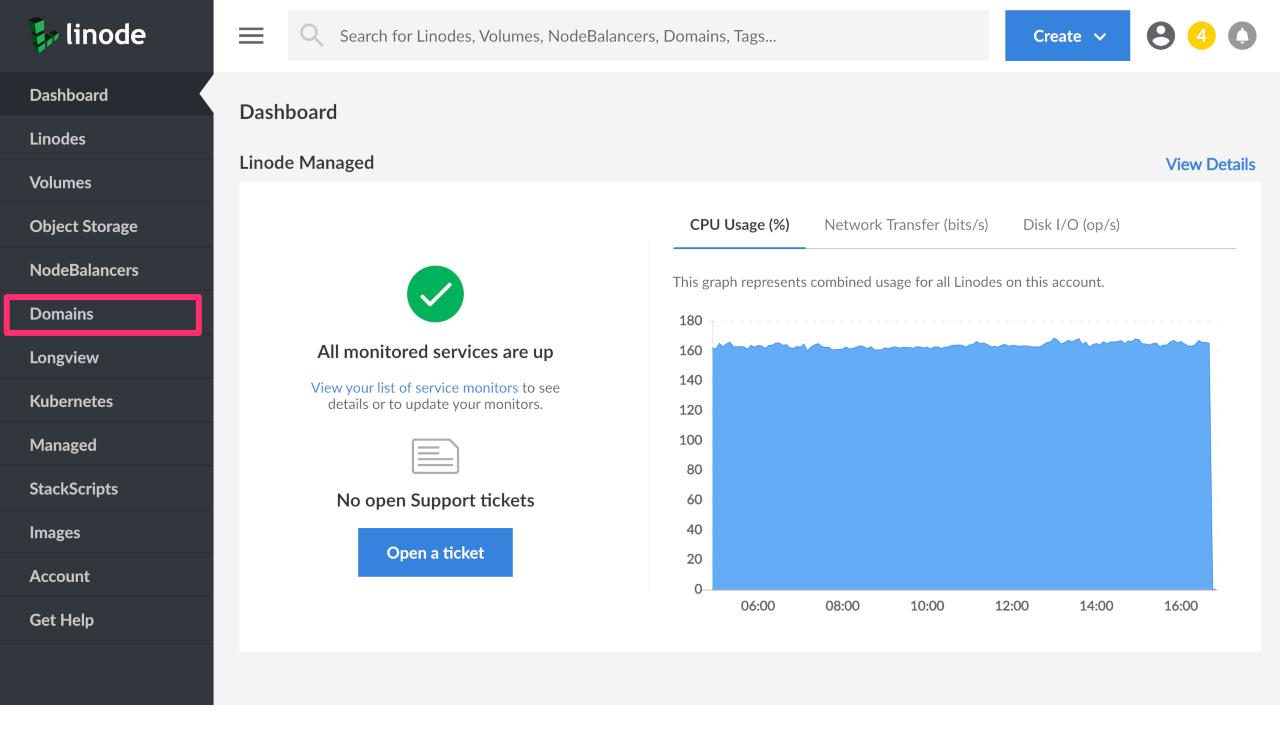Switch to the Network Transfer tab

[x=906, y=225]
